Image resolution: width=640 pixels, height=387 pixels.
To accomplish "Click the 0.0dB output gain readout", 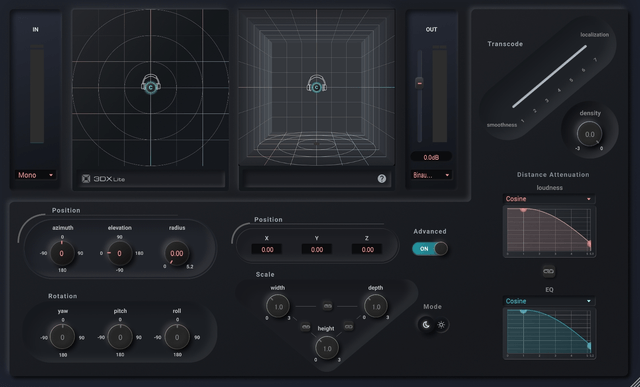I will pos(431,157).
